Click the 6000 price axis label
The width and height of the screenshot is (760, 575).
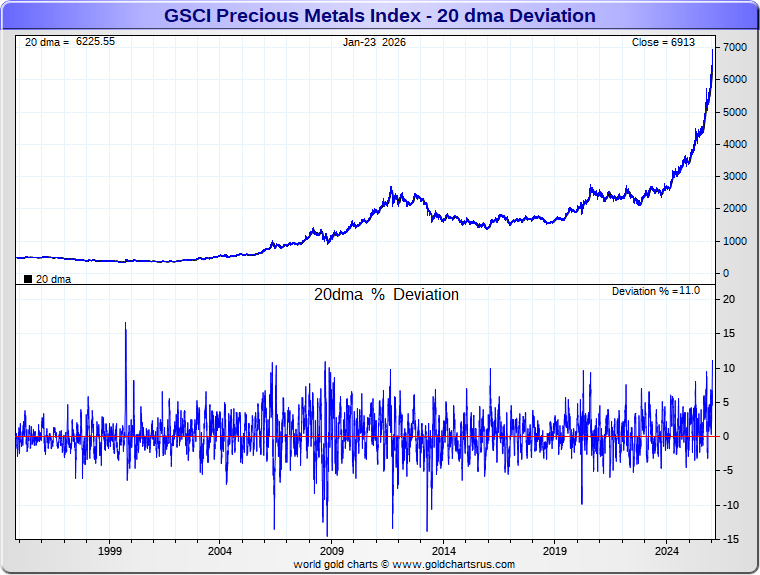[734, 80]
